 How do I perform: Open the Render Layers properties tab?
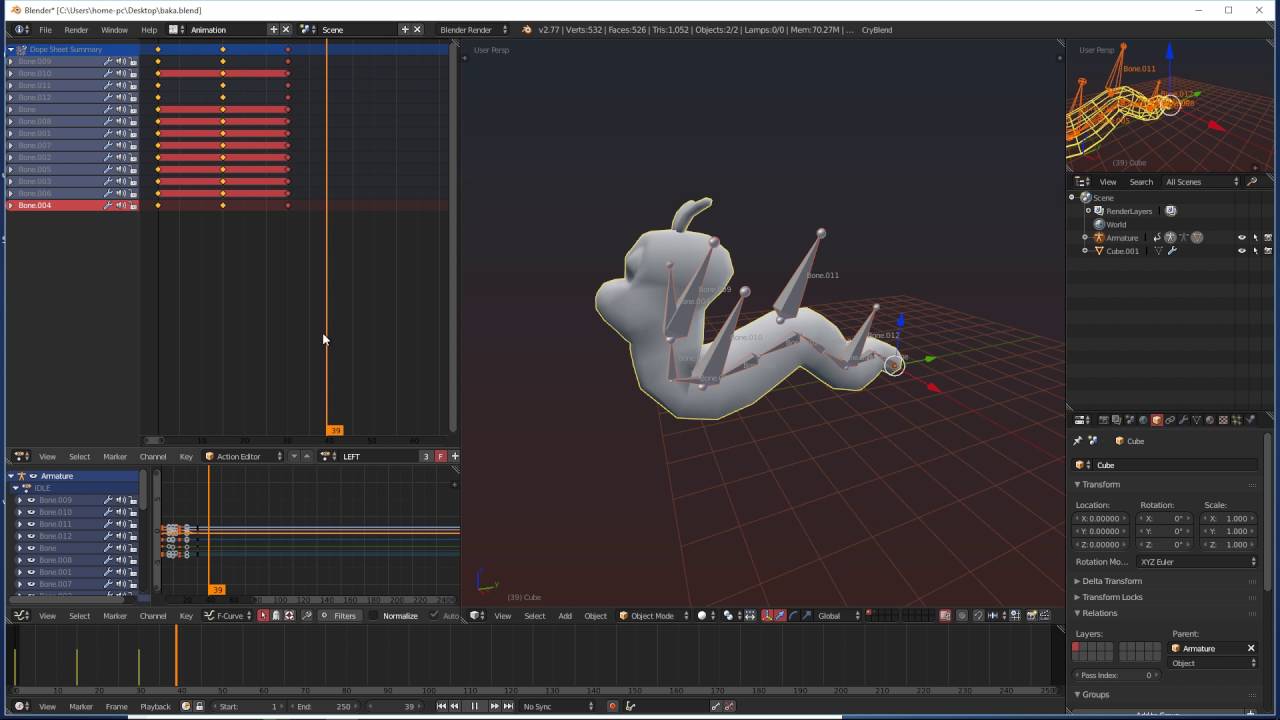(1117, 420)
